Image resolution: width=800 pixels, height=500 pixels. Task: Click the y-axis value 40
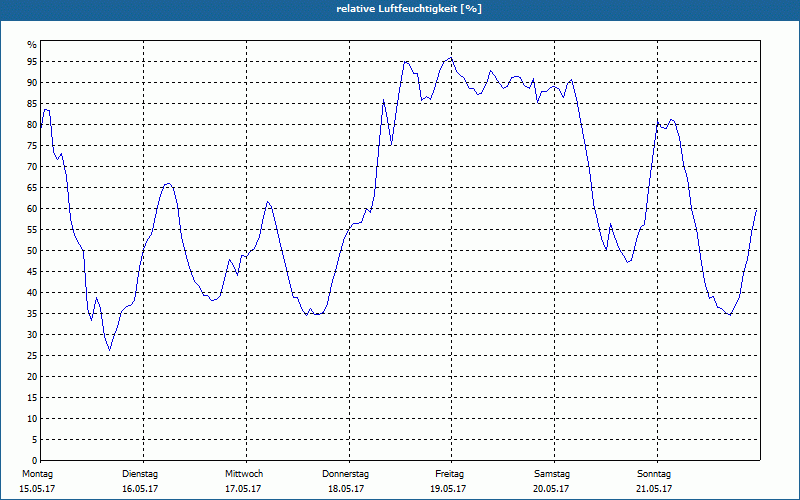(32, 293)
